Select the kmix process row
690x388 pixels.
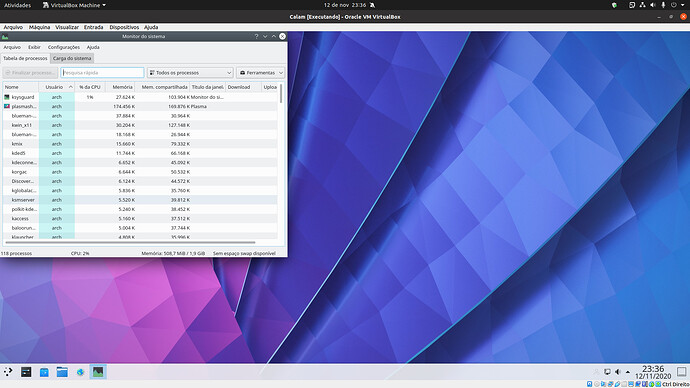(x=140, y=144)
